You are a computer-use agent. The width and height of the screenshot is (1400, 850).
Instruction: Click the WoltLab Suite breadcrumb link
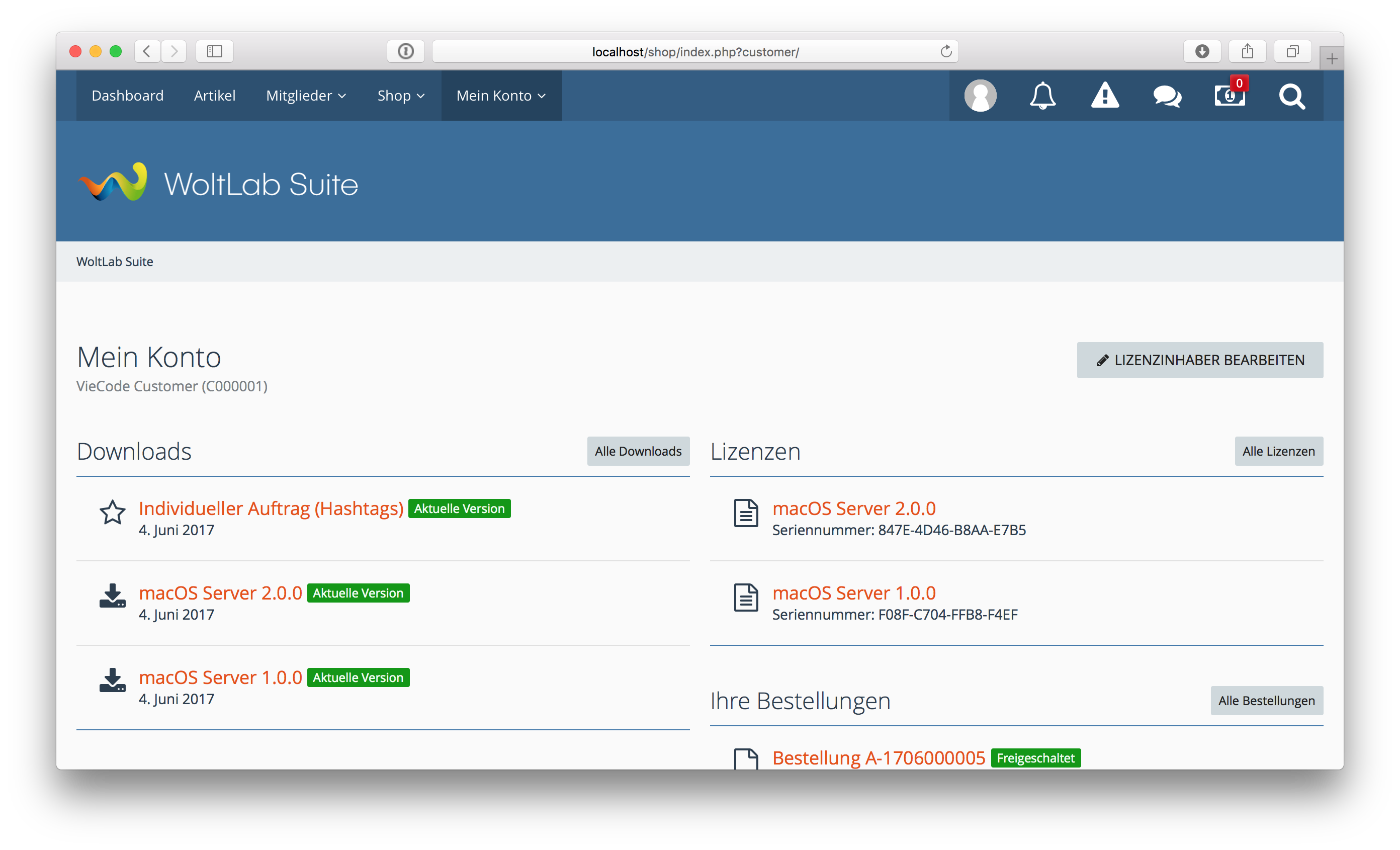pyautogui.click(x=115, y=262)
